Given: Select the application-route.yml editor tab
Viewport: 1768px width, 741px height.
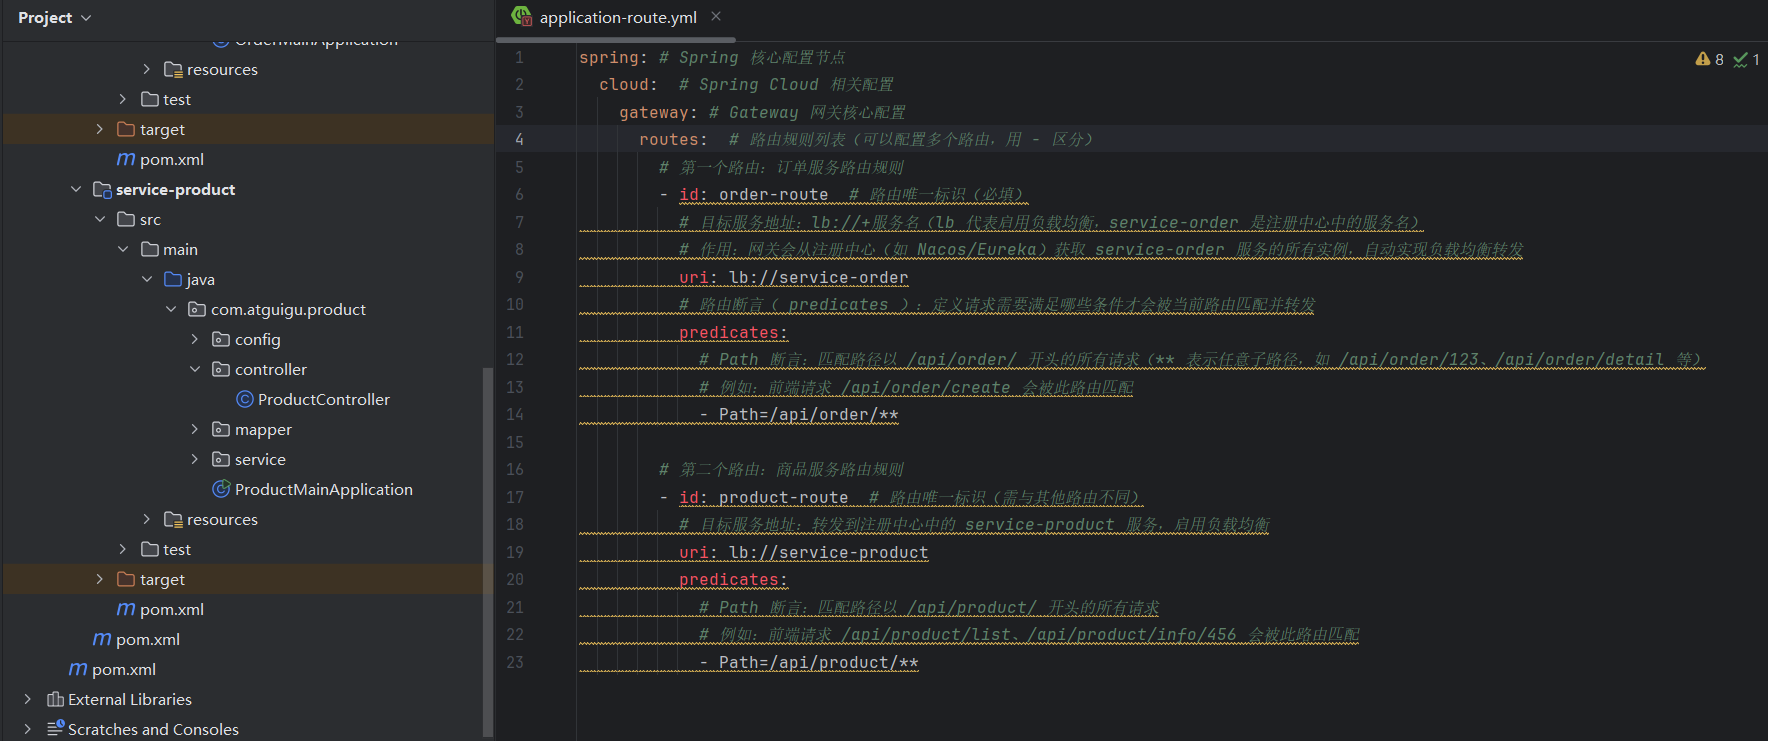Looking at the screenshot, I should pos(617,18).
